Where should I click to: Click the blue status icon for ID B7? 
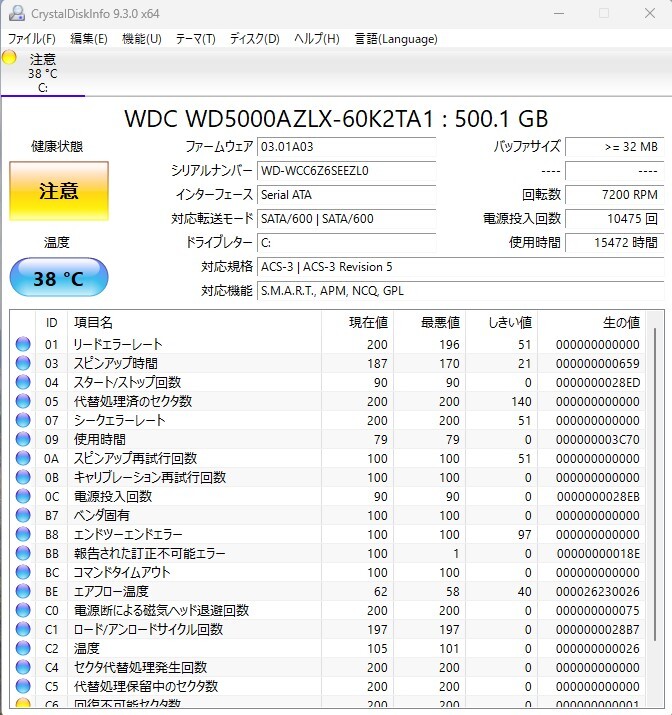[23, 515]
